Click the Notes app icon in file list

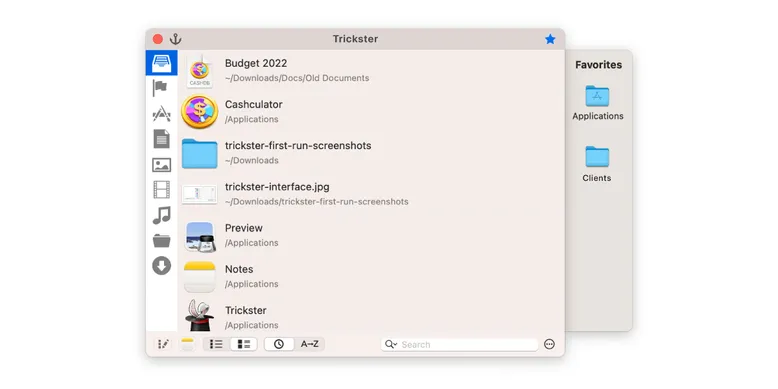point(199,277)
